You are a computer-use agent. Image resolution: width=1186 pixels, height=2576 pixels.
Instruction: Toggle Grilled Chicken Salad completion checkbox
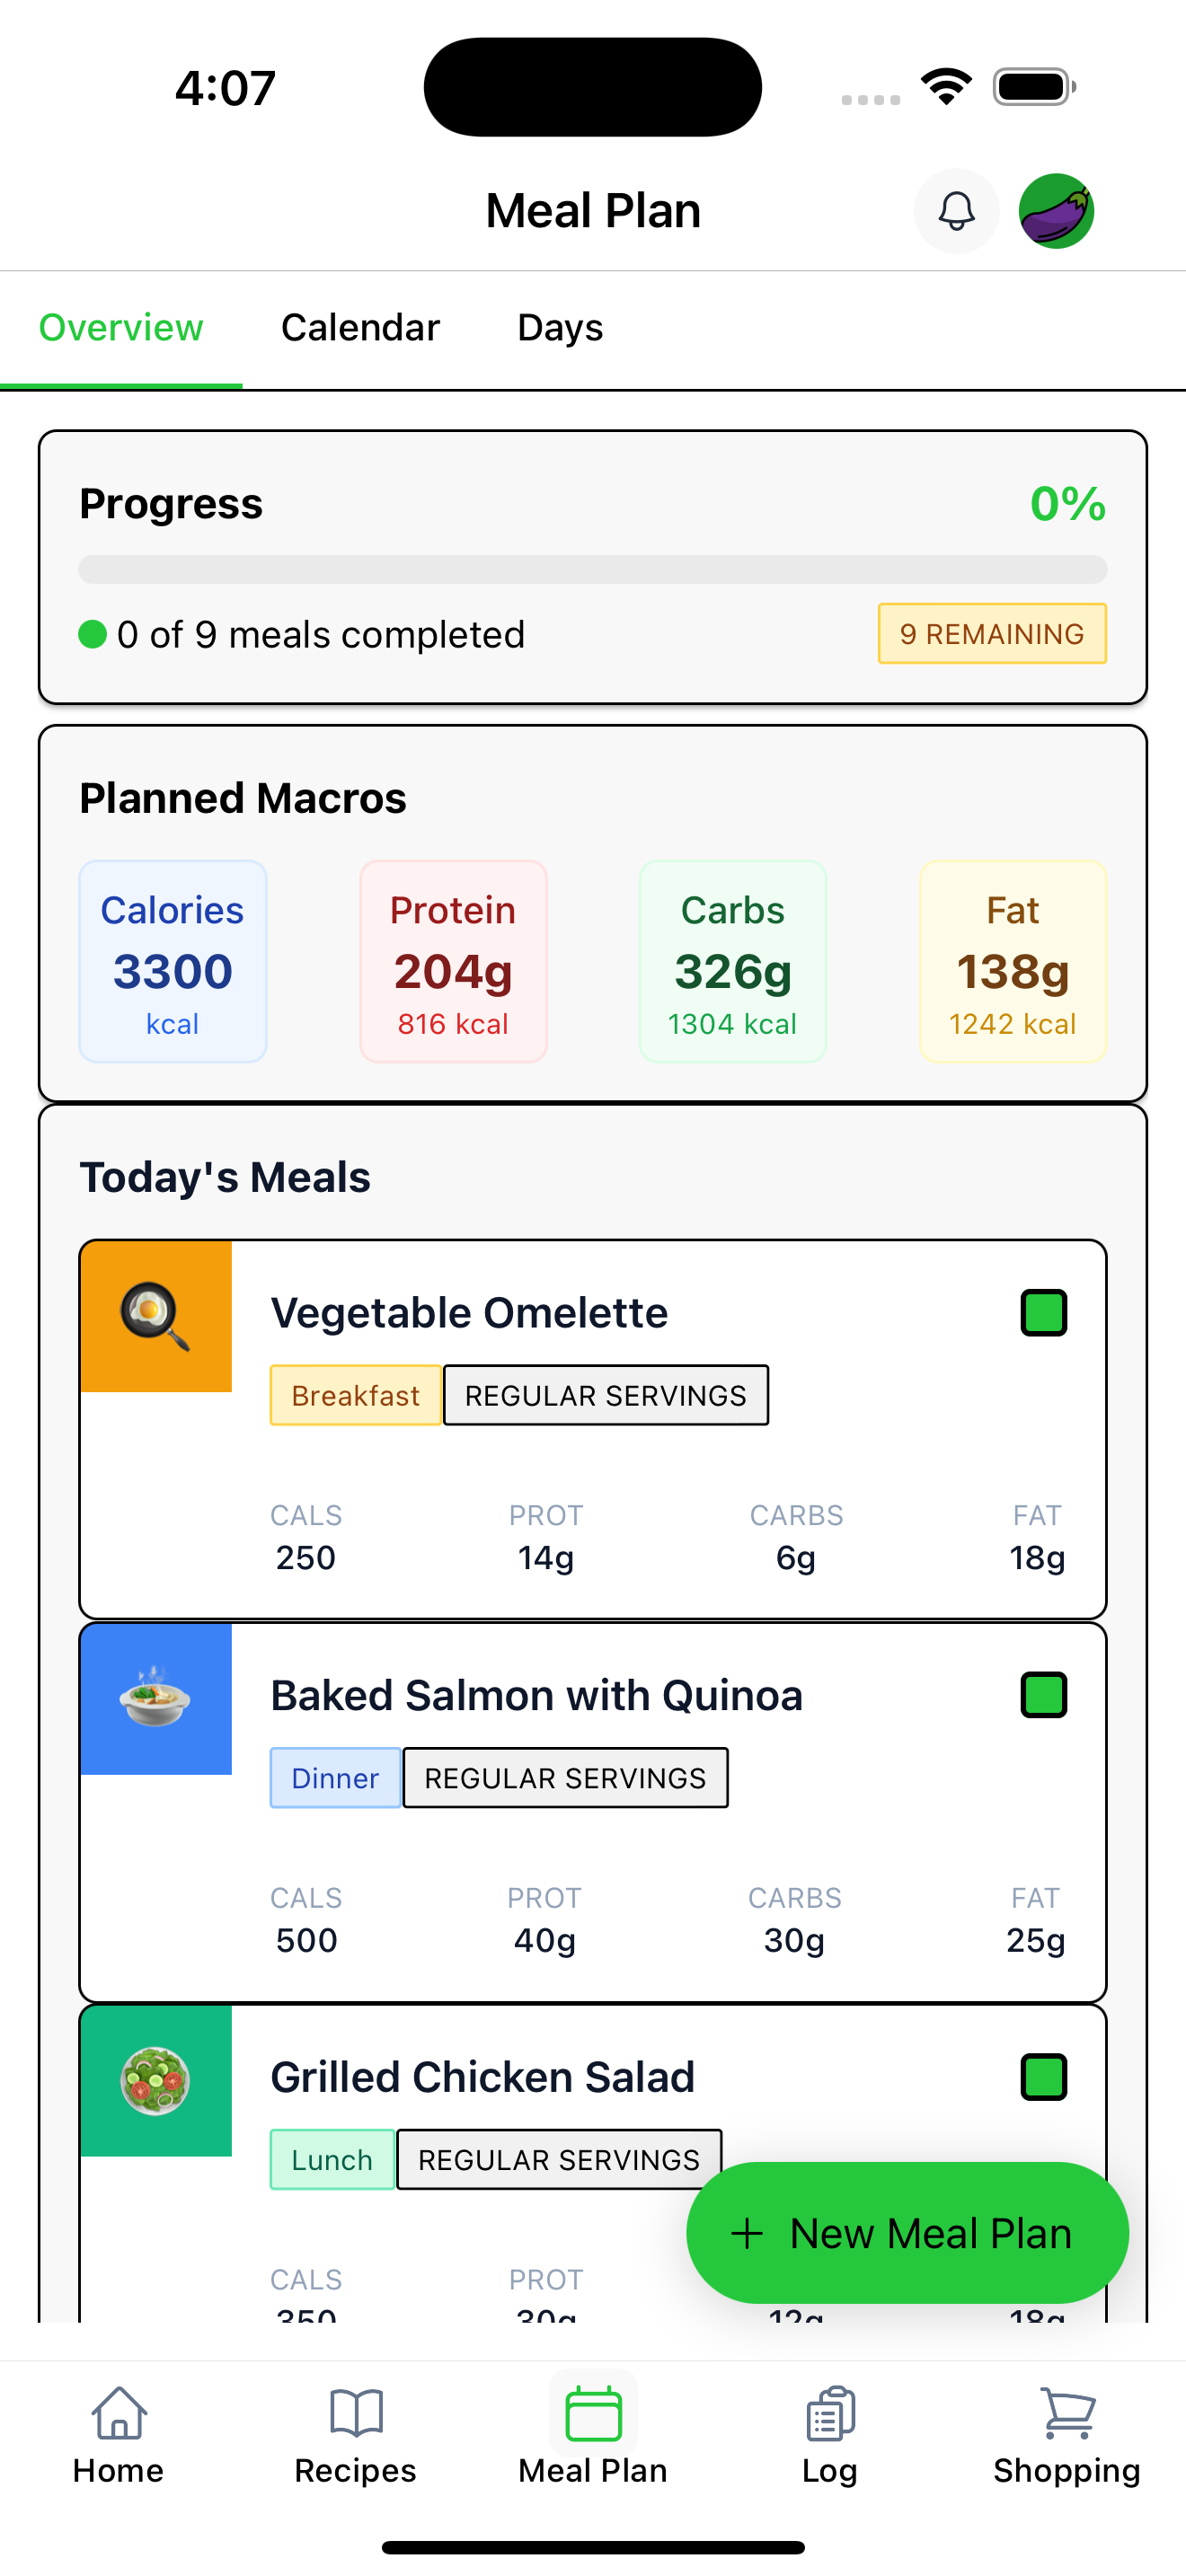[1044, 2077]
